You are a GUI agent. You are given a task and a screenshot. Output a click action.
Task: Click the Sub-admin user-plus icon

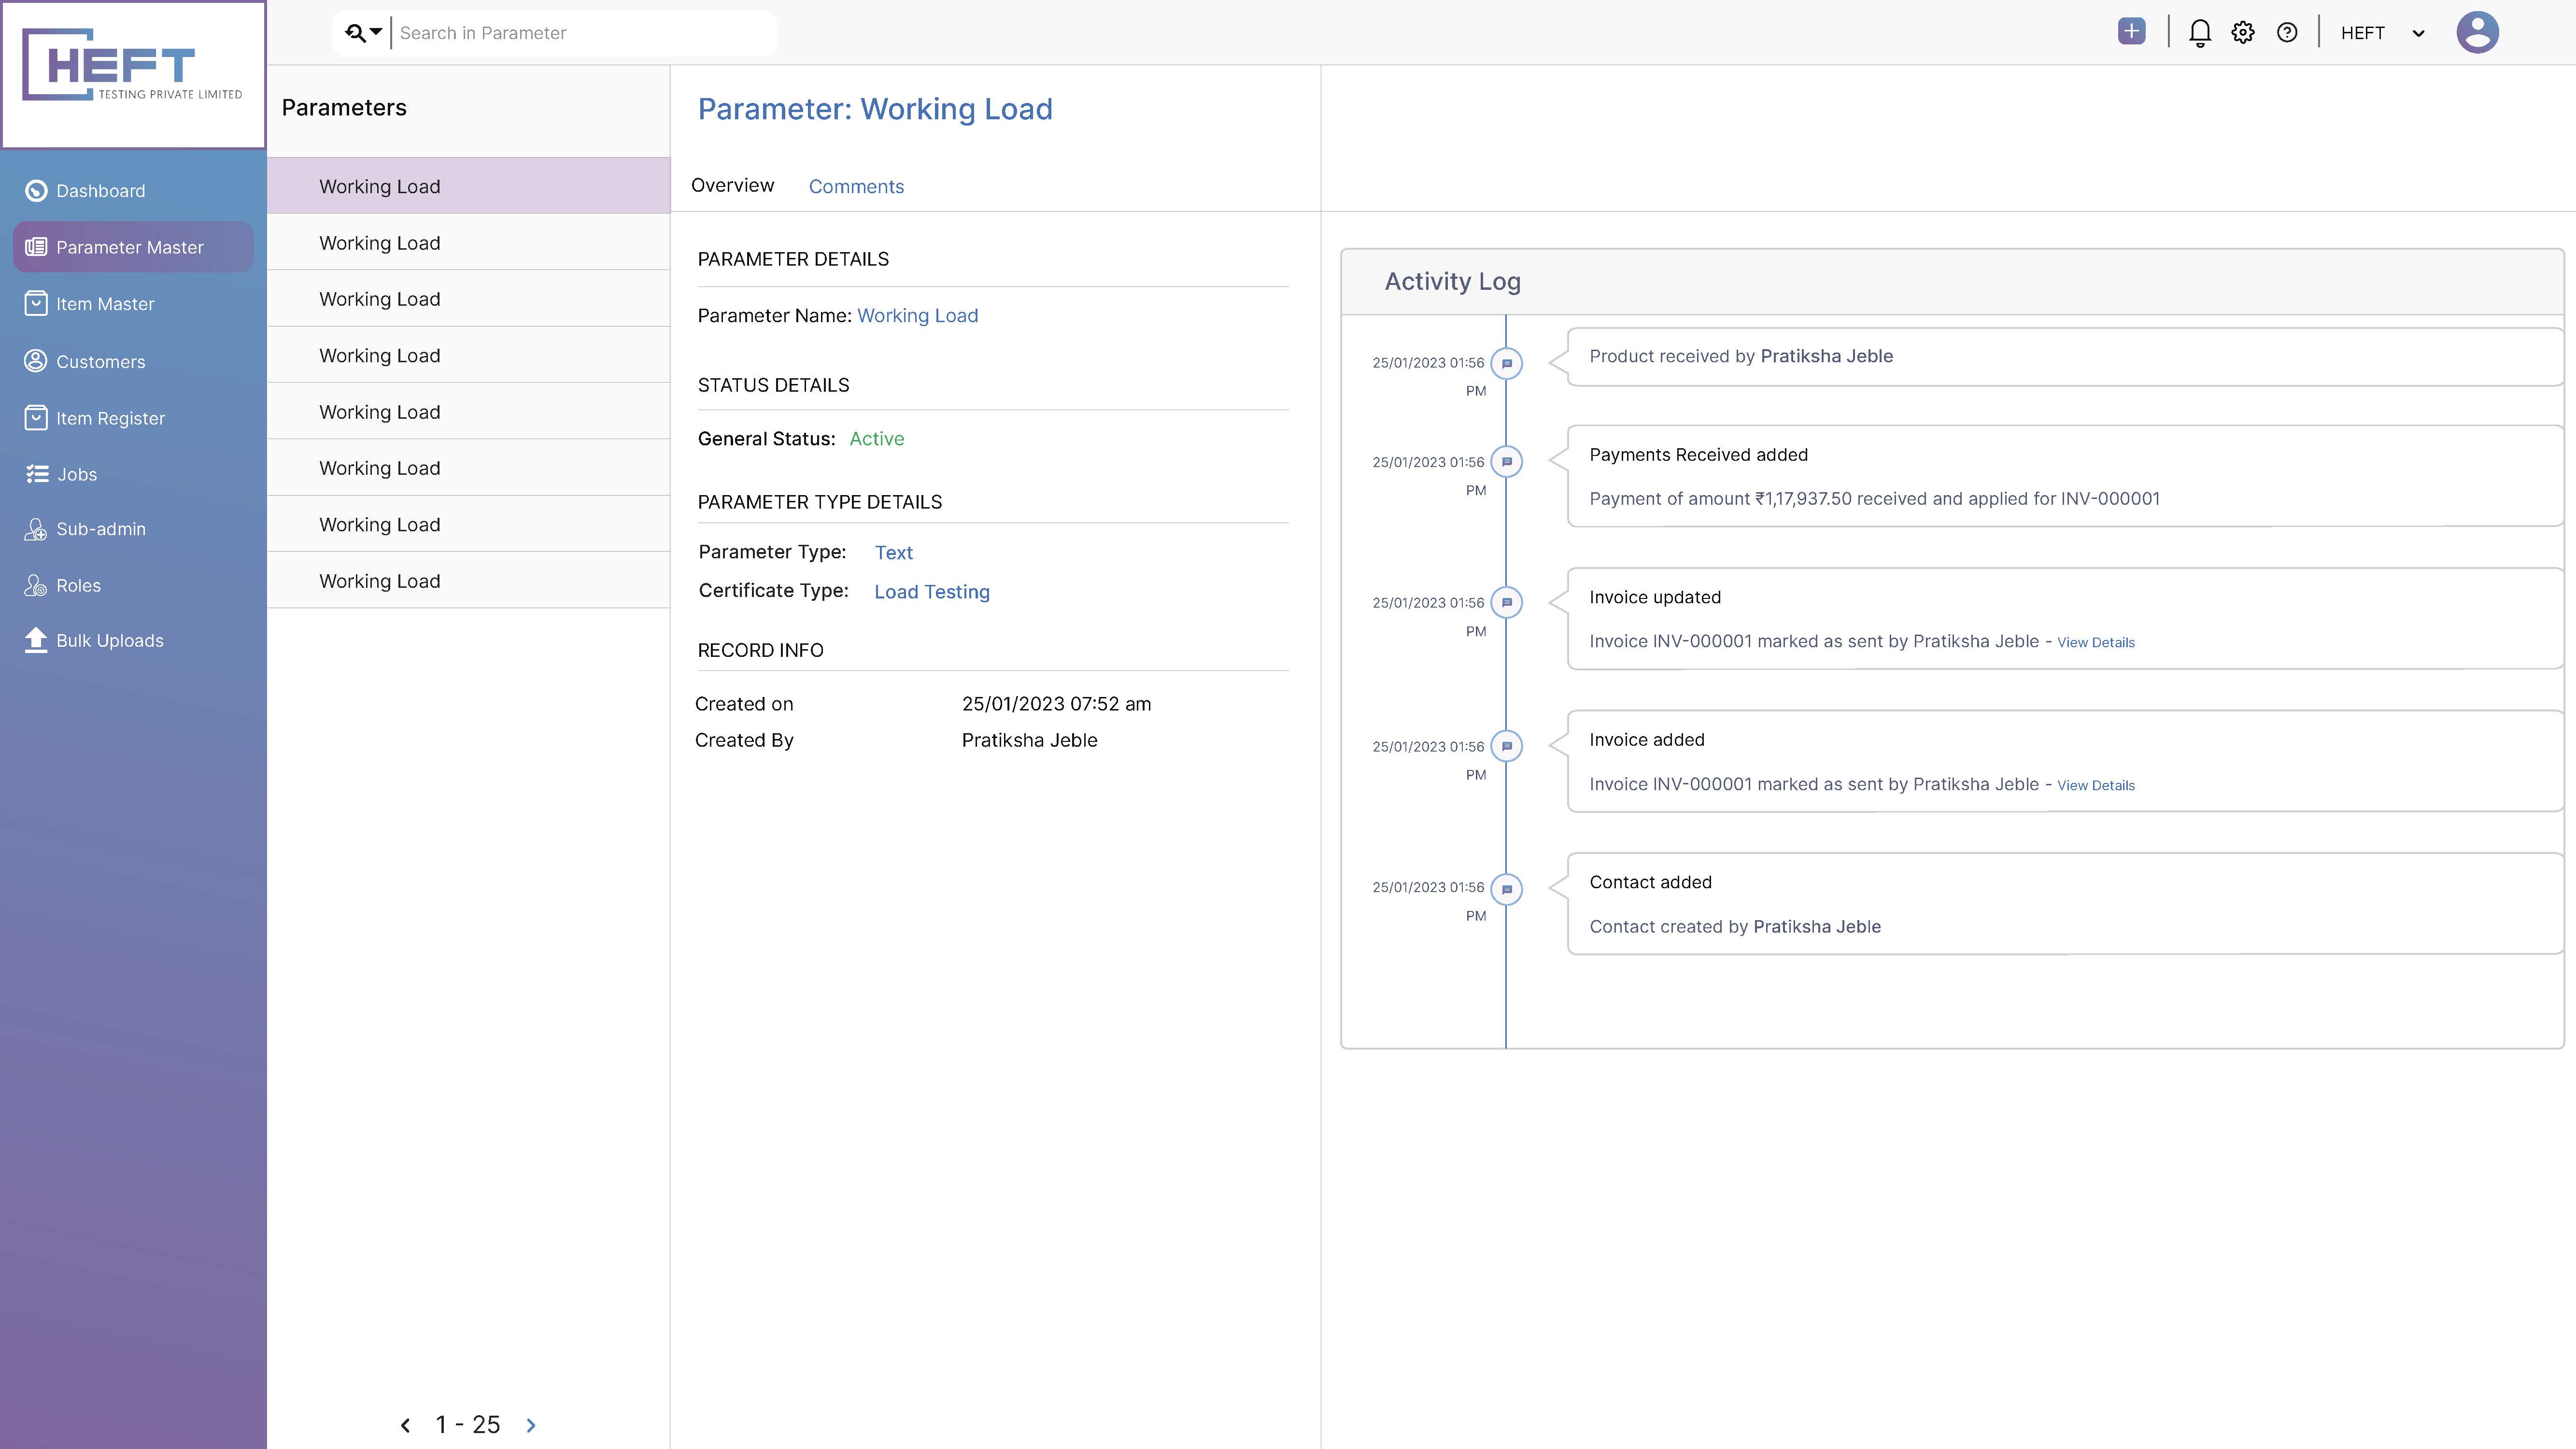36,529
